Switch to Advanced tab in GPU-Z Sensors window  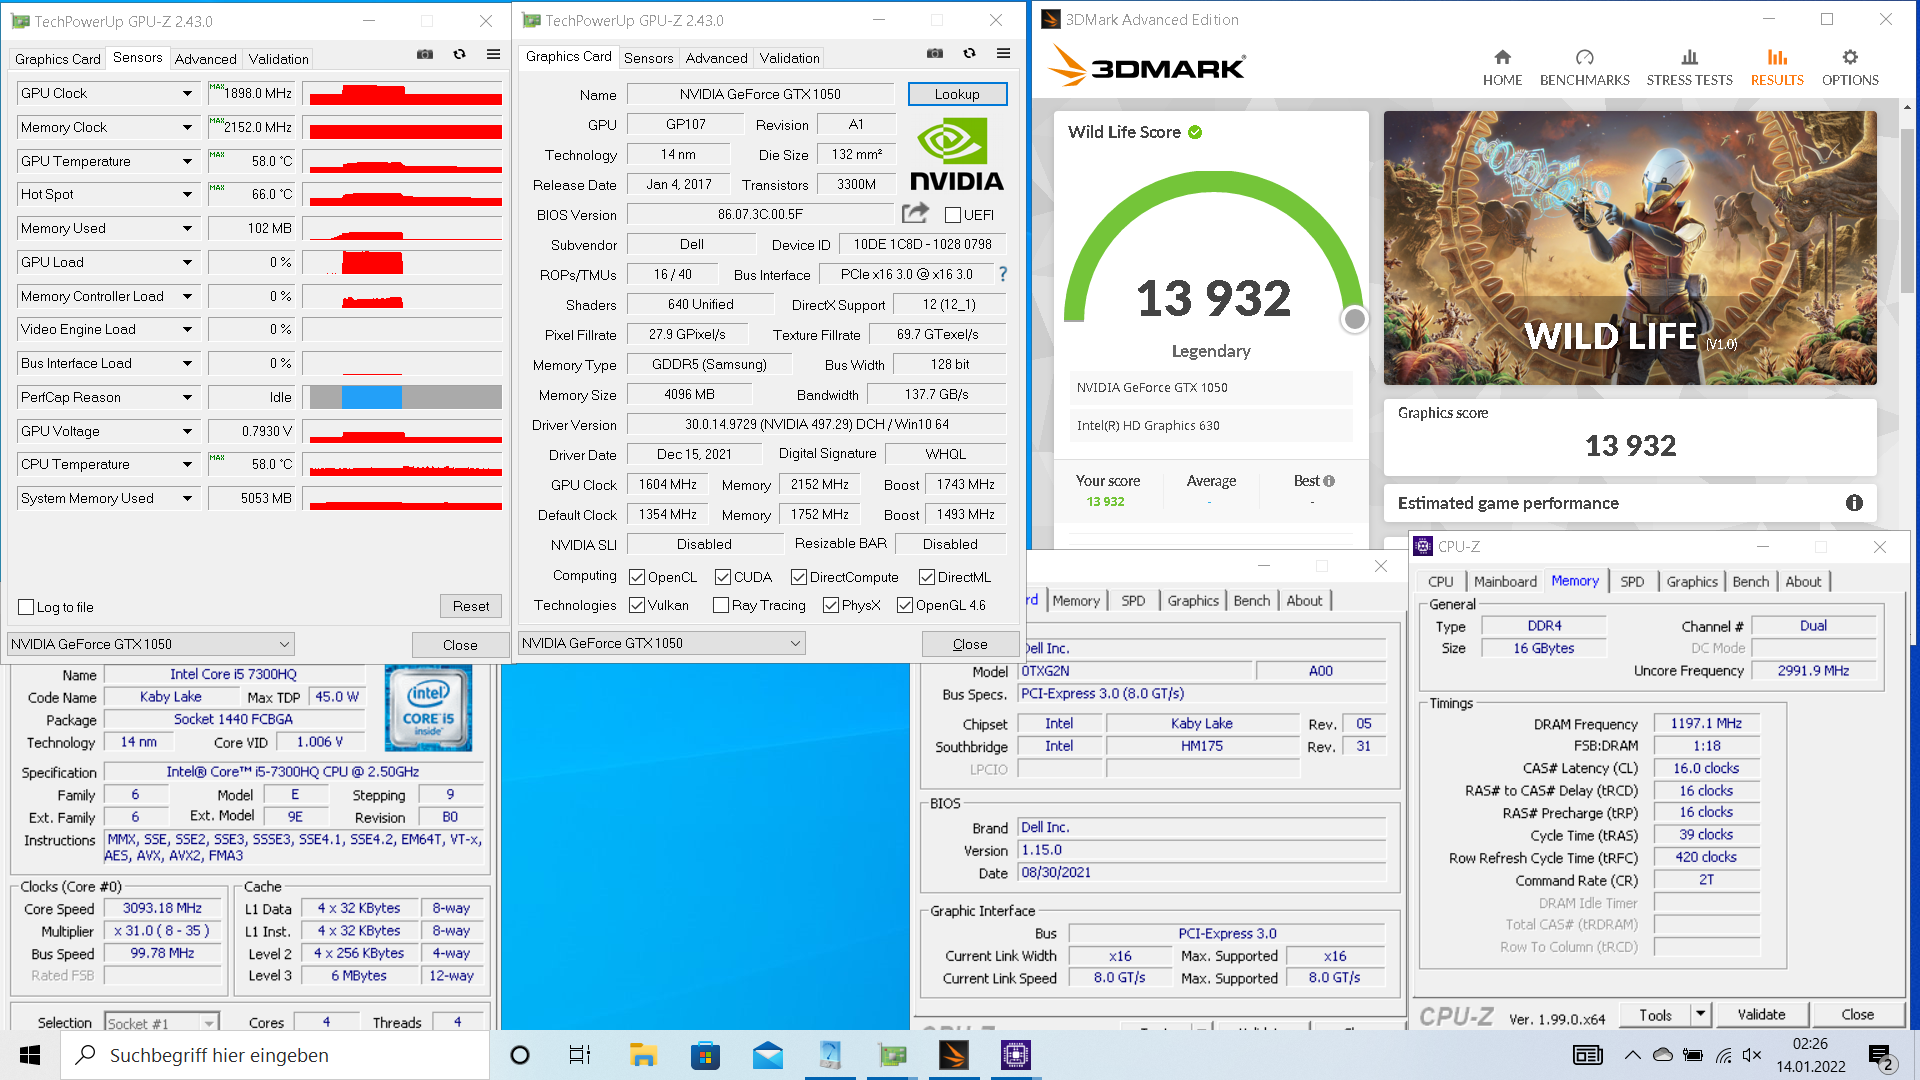point(206,59)
